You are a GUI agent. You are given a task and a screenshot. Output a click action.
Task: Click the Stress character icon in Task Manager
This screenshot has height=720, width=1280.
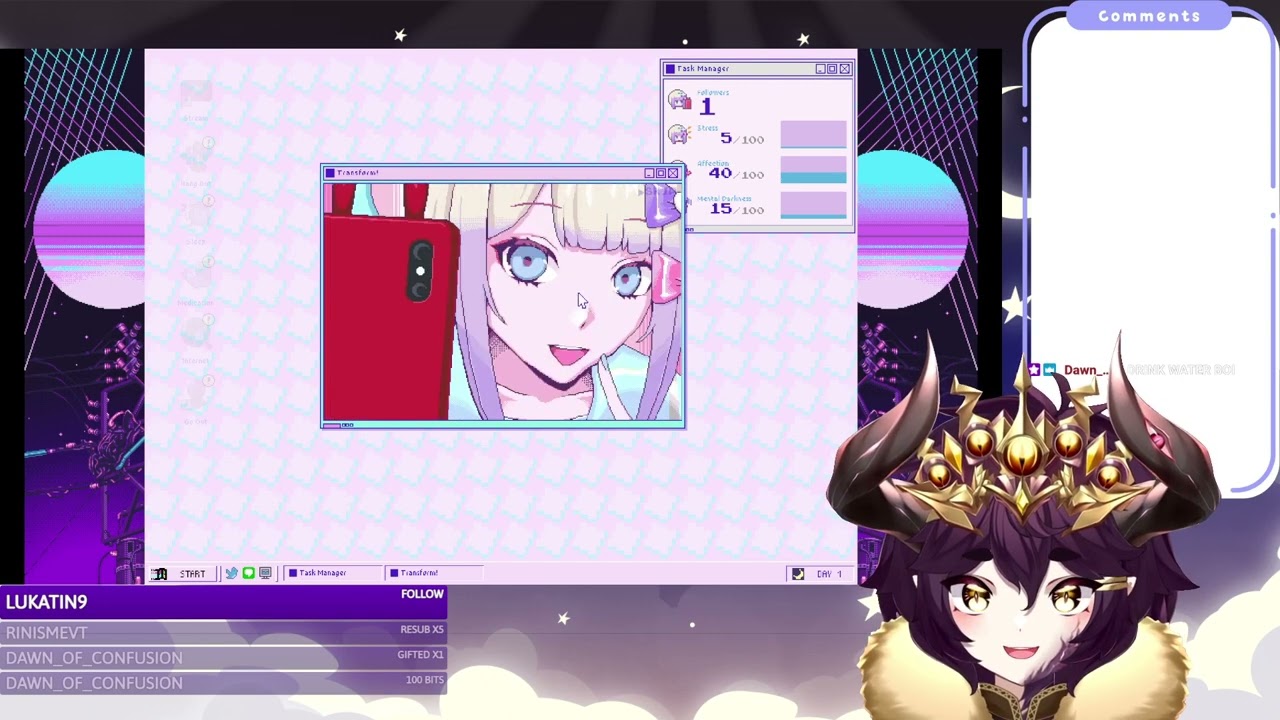[679, 135]
